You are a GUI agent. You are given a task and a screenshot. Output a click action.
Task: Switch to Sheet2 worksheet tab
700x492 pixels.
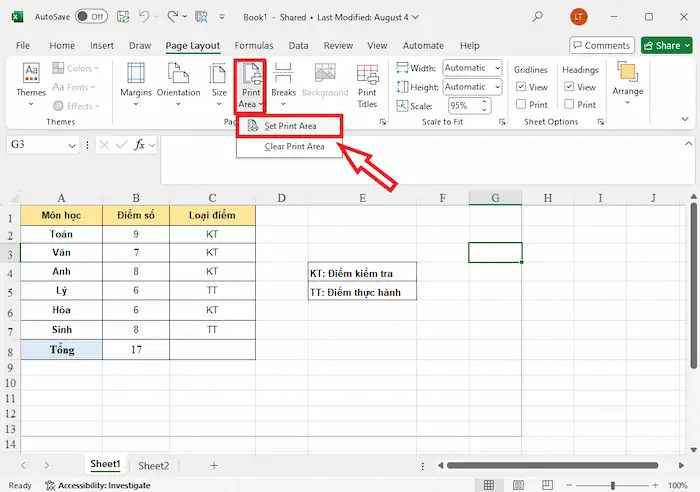click(x=153, y=465)
